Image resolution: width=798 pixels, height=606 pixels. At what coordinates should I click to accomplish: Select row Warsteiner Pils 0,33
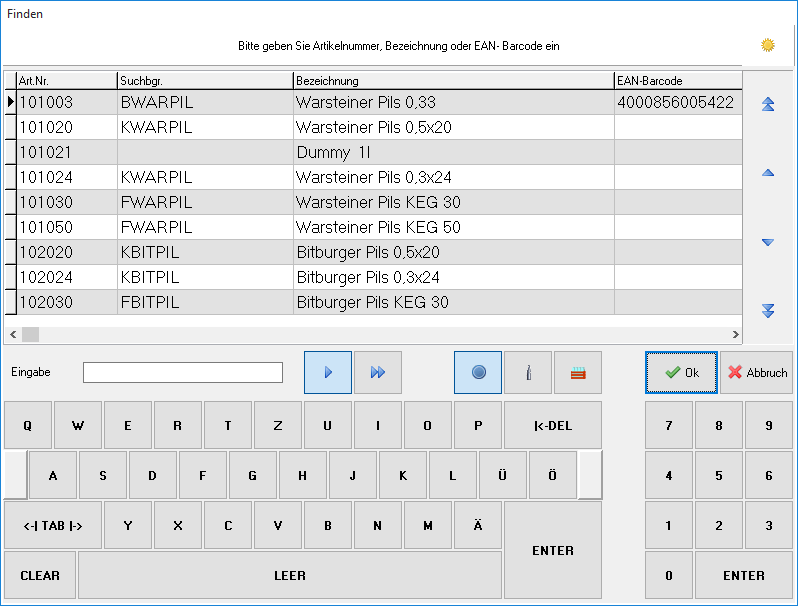[373, 102]
